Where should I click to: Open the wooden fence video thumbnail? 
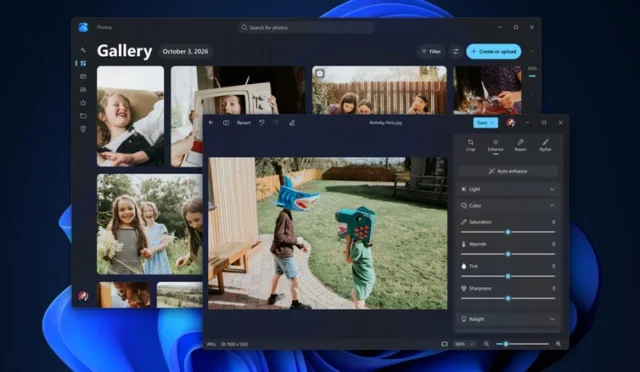pyautogui.click(x=379, y=90)
